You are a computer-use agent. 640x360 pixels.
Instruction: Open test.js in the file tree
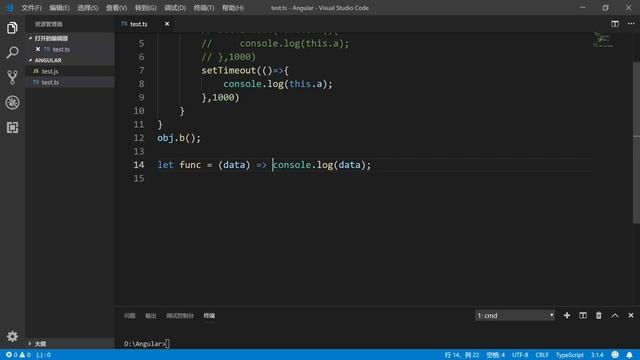coord(50,71)
